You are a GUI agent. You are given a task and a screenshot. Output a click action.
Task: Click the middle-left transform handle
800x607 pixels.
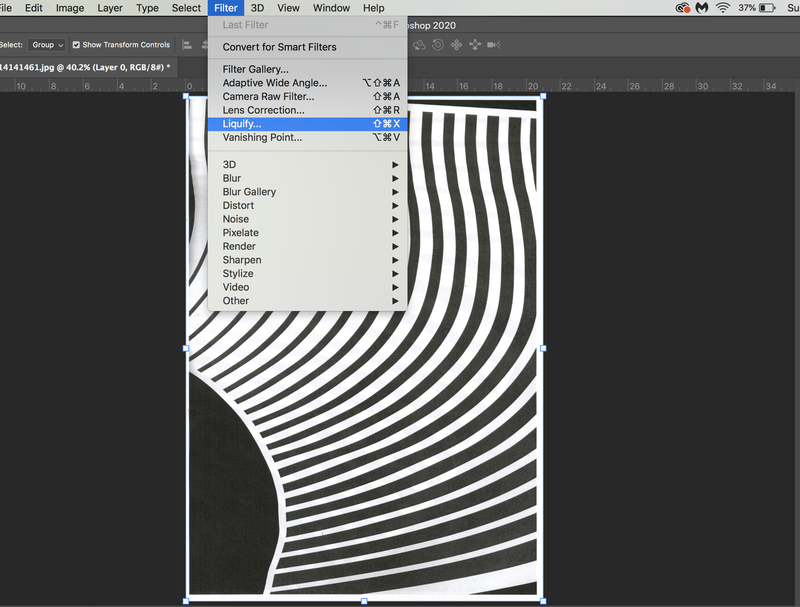pos(186,348)
